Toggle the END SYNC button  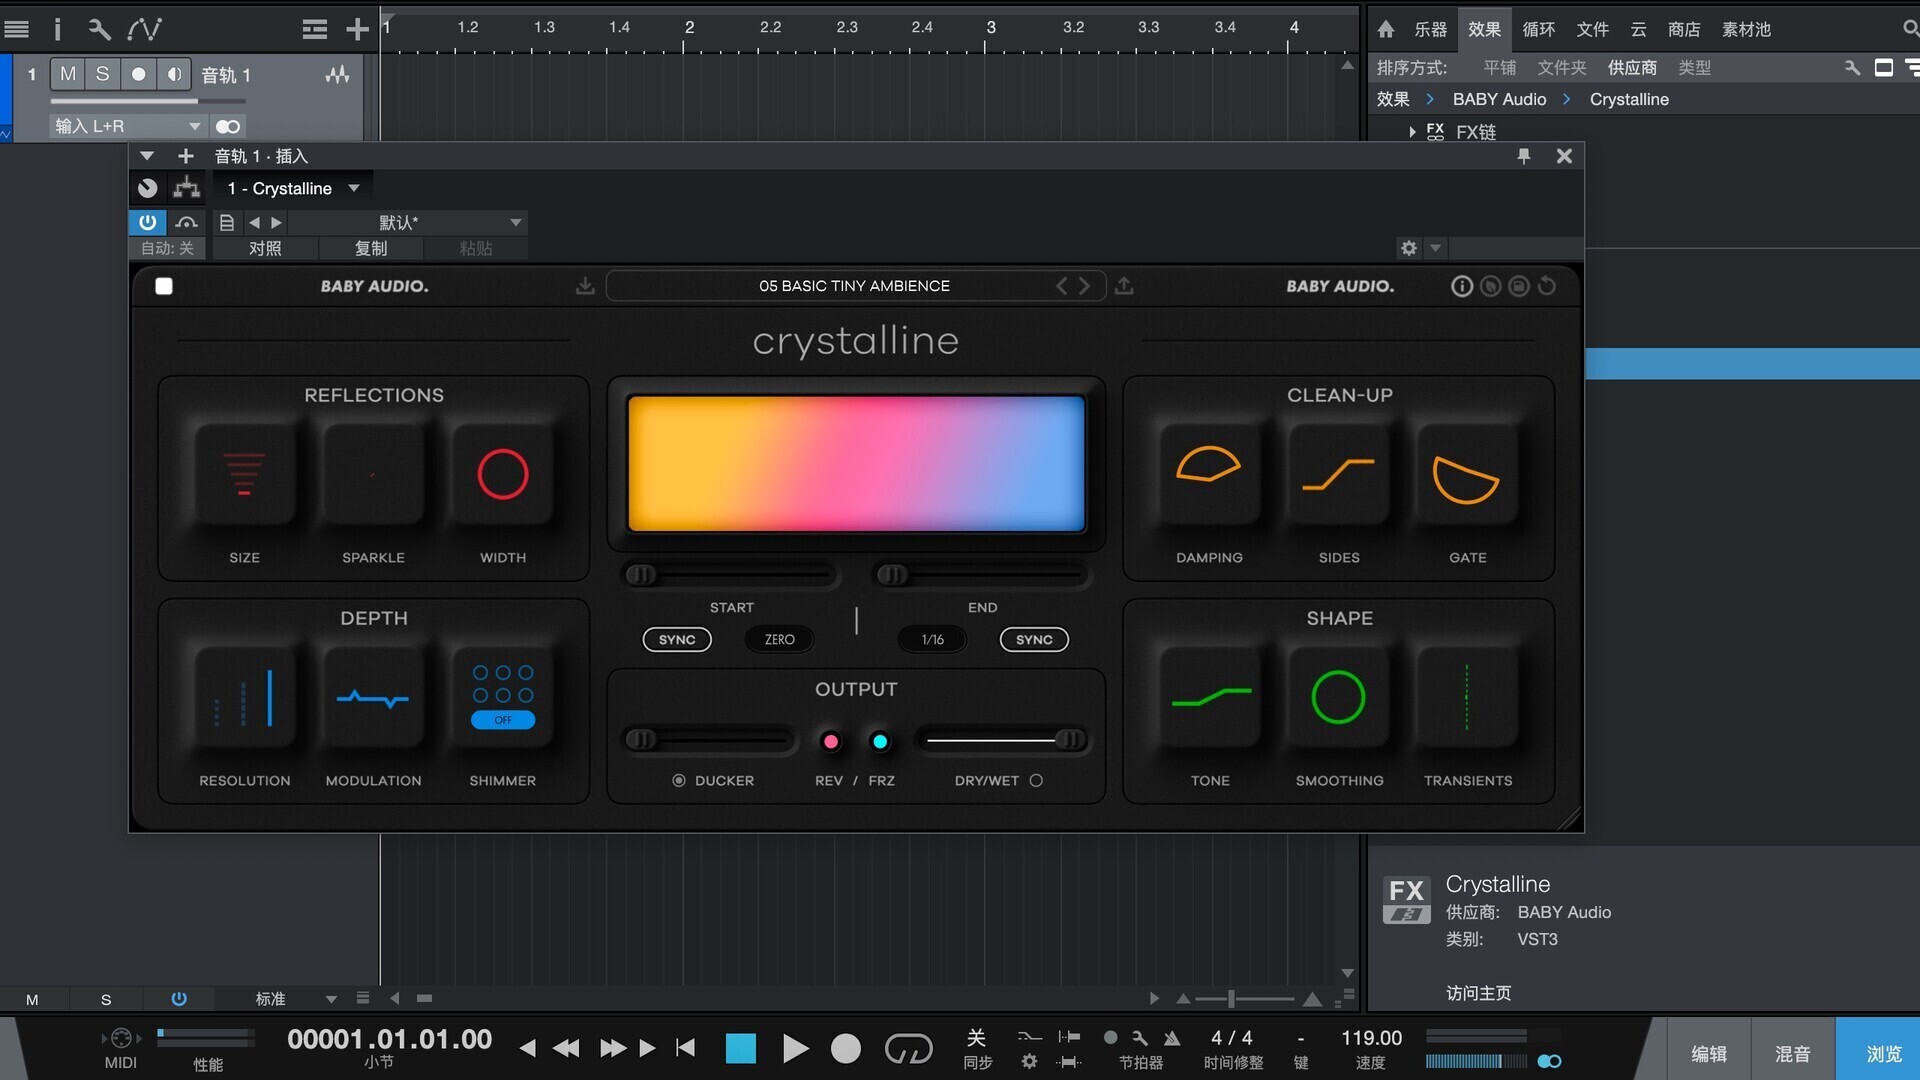pyautogui.click(x=1034, y=639)
